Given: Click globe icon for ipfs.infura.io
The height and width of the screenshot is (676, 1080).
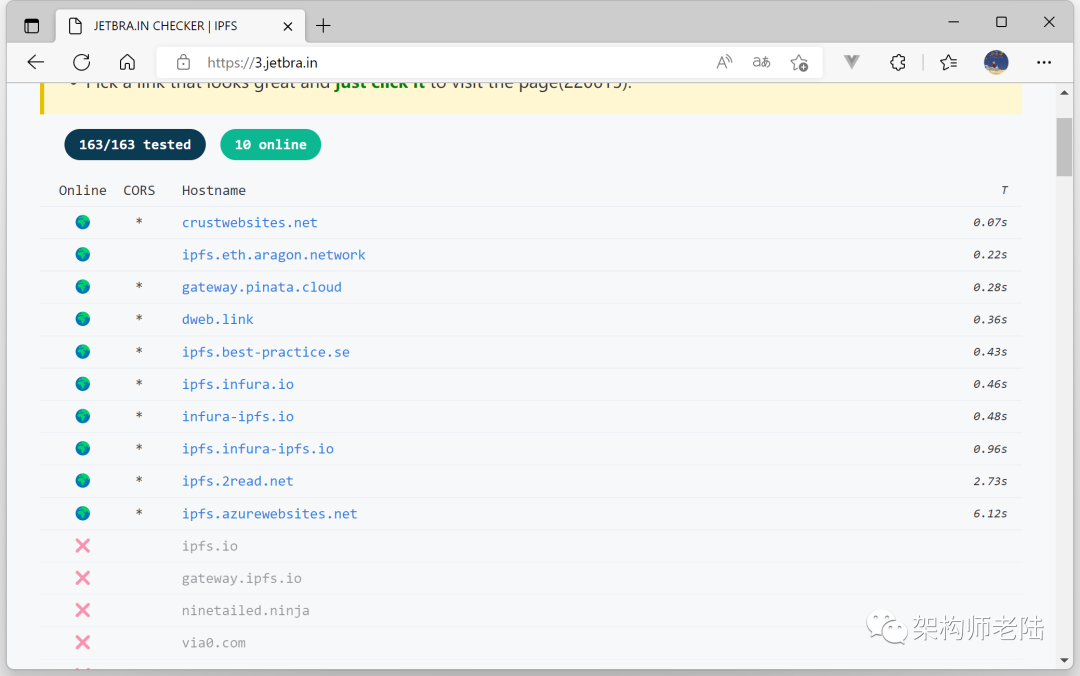Looking at the screenshot, I should coord(83,384).
